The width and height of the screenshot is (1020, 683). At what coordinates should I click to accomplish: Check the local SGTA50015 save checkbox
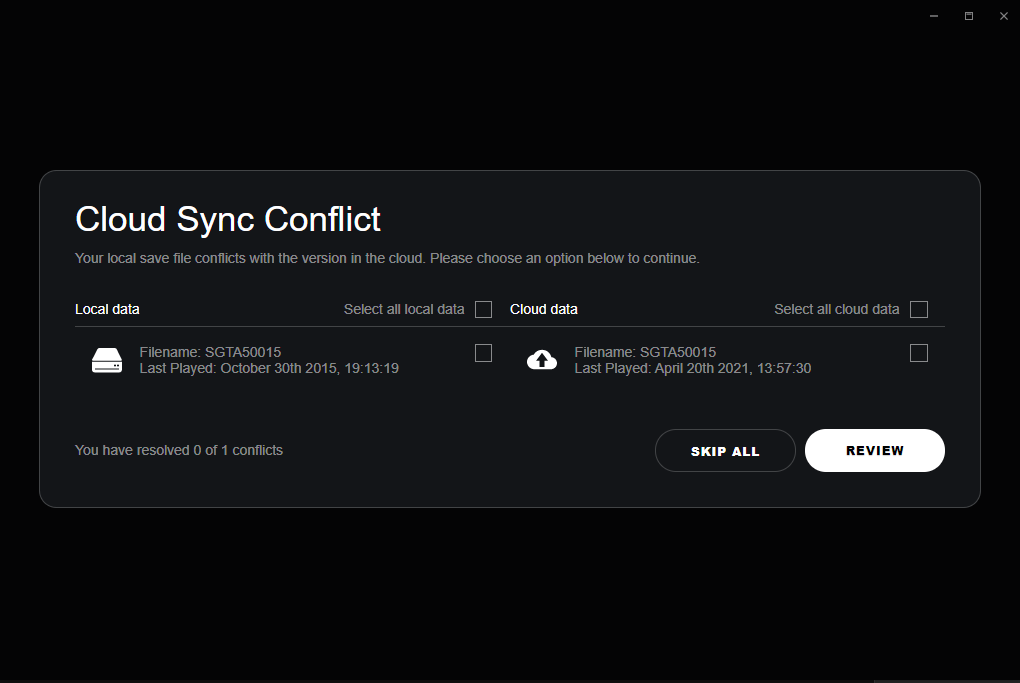483,353
